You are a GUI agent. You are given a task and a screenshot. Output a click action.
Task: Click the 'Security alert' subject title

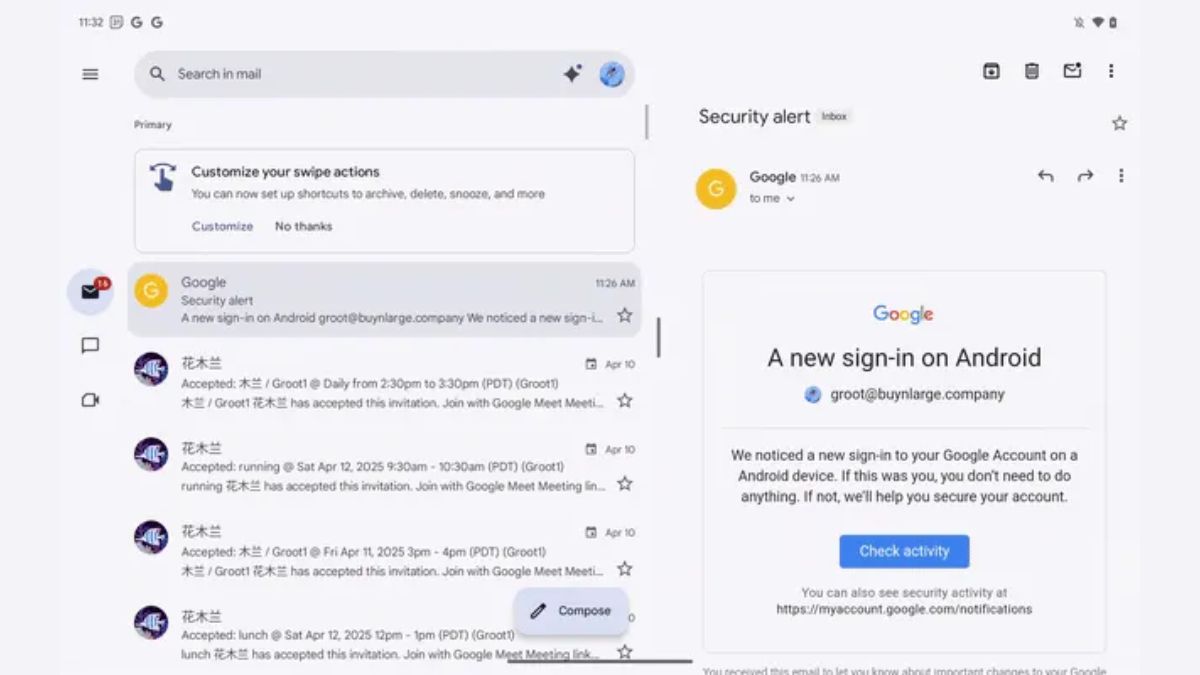[x=754, y=117]
